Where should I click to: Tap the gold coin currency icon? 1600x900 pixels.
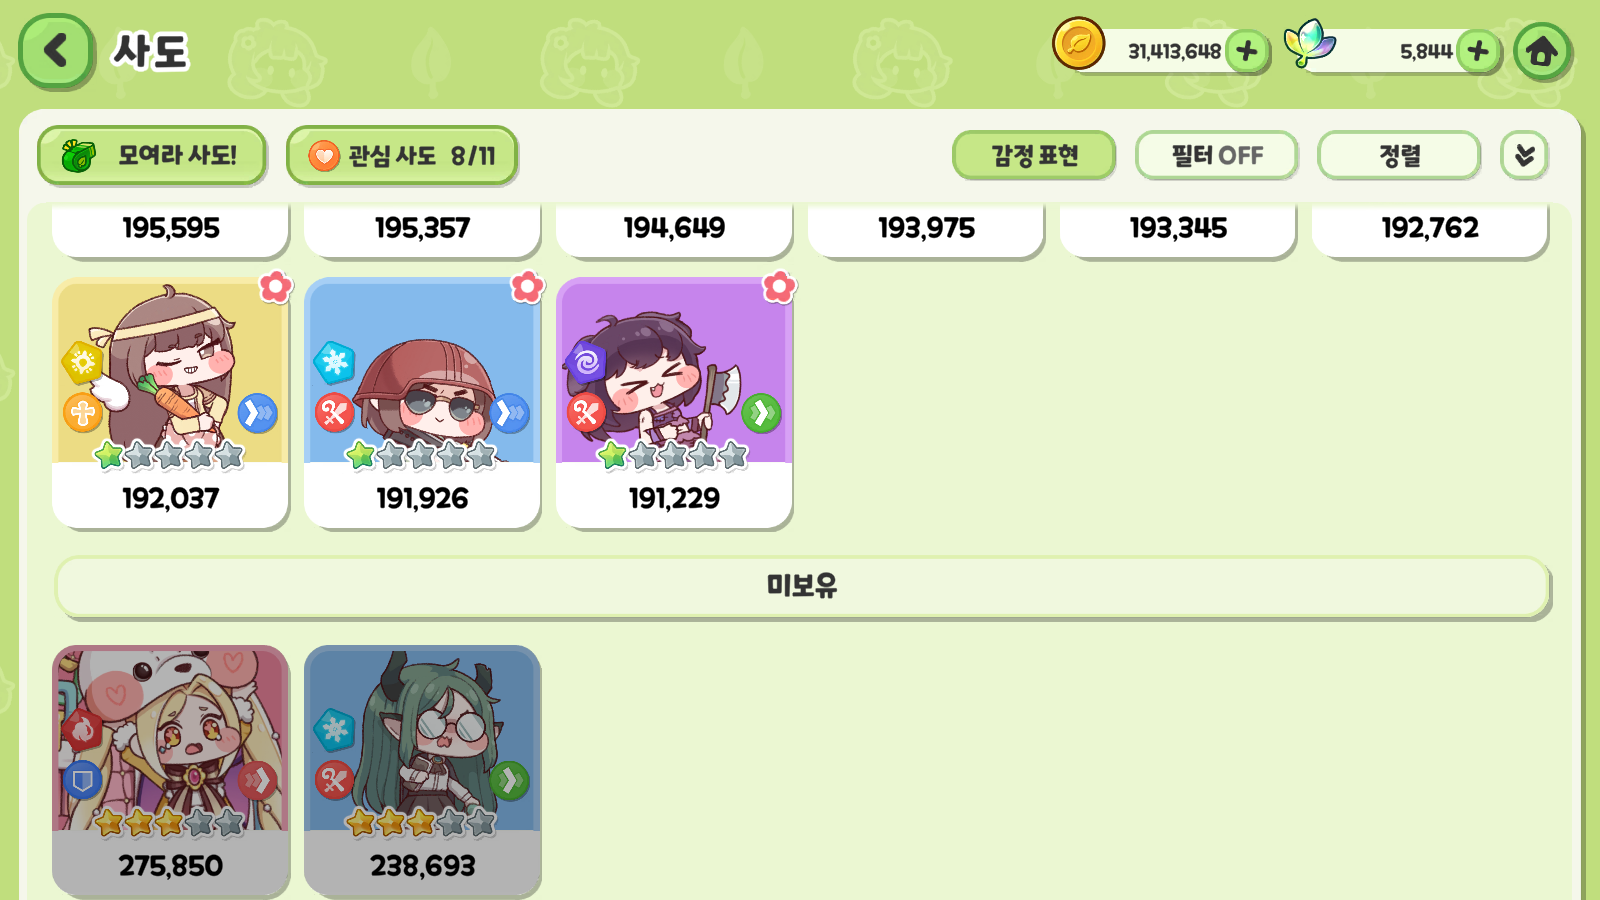point(1078,44)
